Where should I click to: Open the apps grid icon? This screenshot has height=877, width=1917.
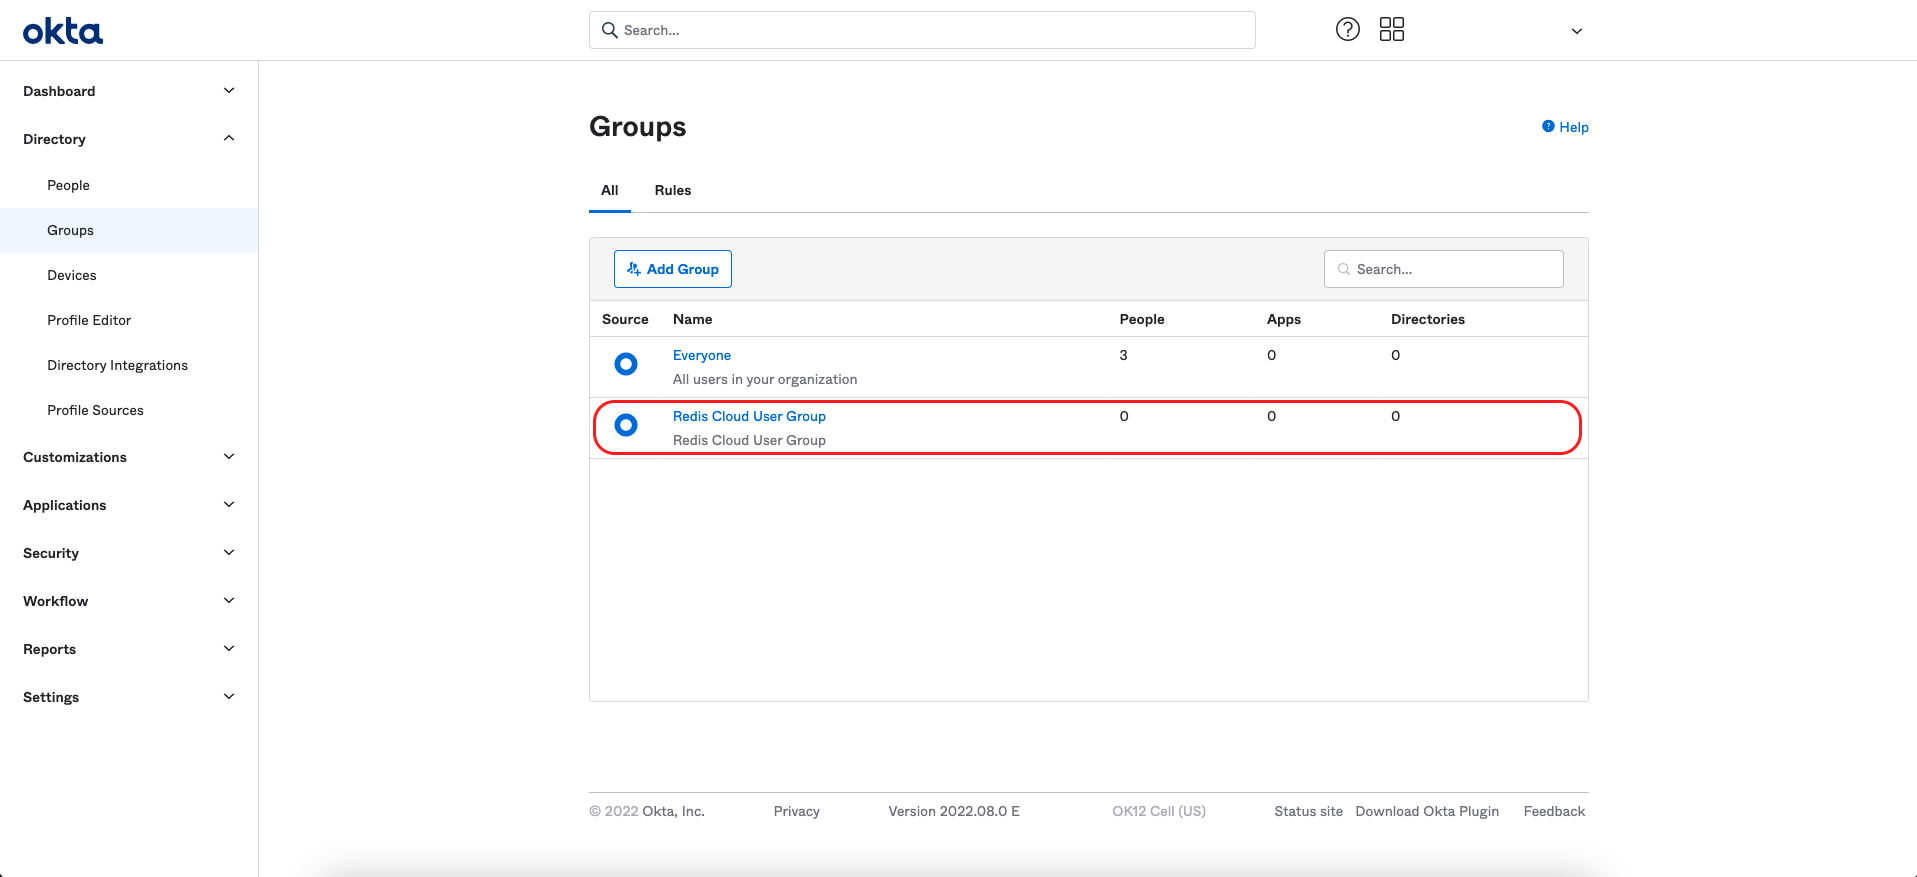(x=1391, y=30)
